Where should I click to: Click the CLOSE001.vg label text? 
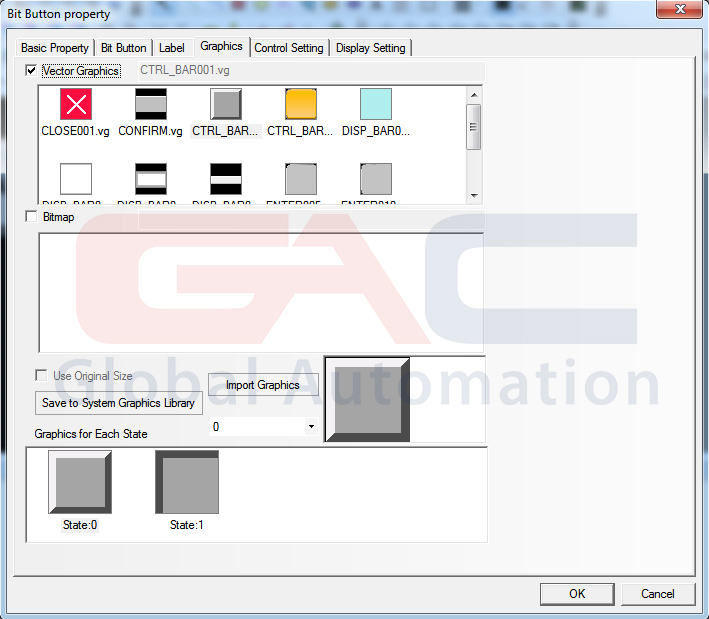76,131
